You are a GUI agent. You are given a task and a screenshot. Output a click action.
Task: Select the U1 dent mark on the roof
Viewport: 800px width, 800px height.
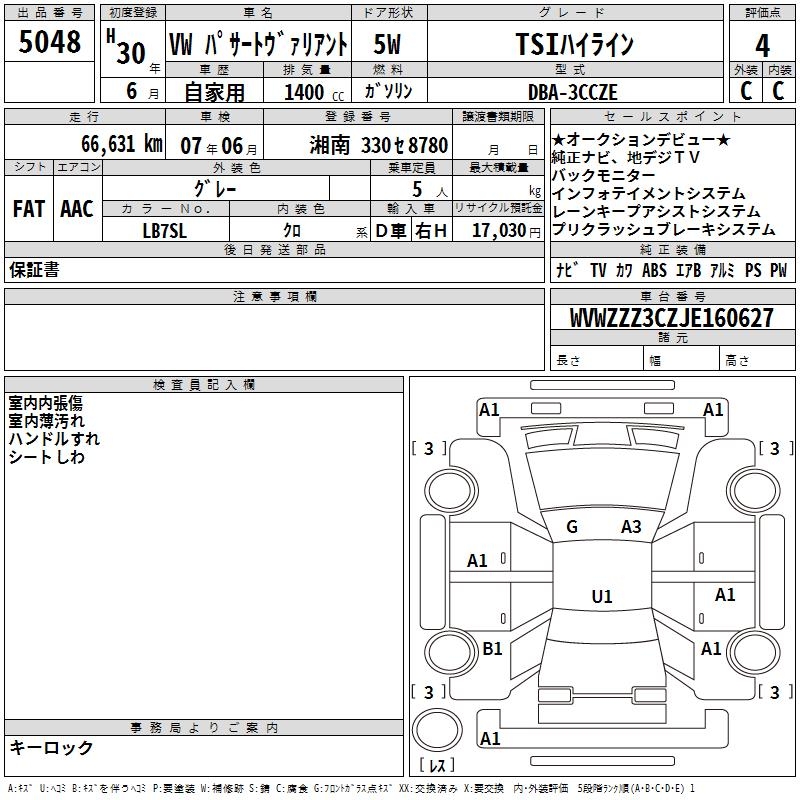coord(602,596)
